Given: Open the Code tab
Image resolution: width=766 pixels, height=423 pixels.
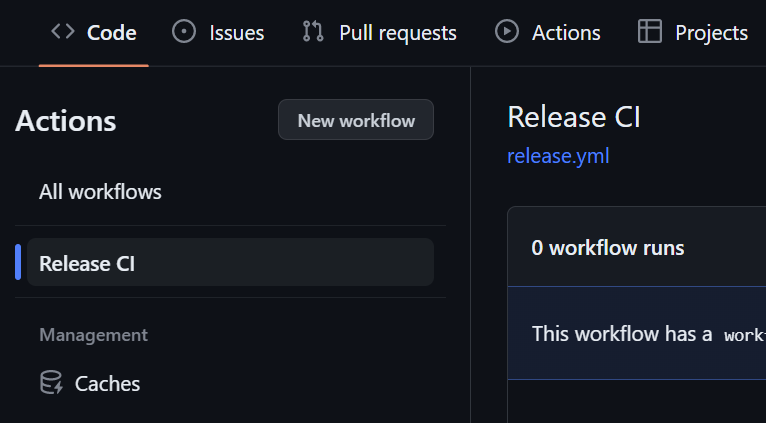Looking at the screenshot, I should click(x=94, y=33).
